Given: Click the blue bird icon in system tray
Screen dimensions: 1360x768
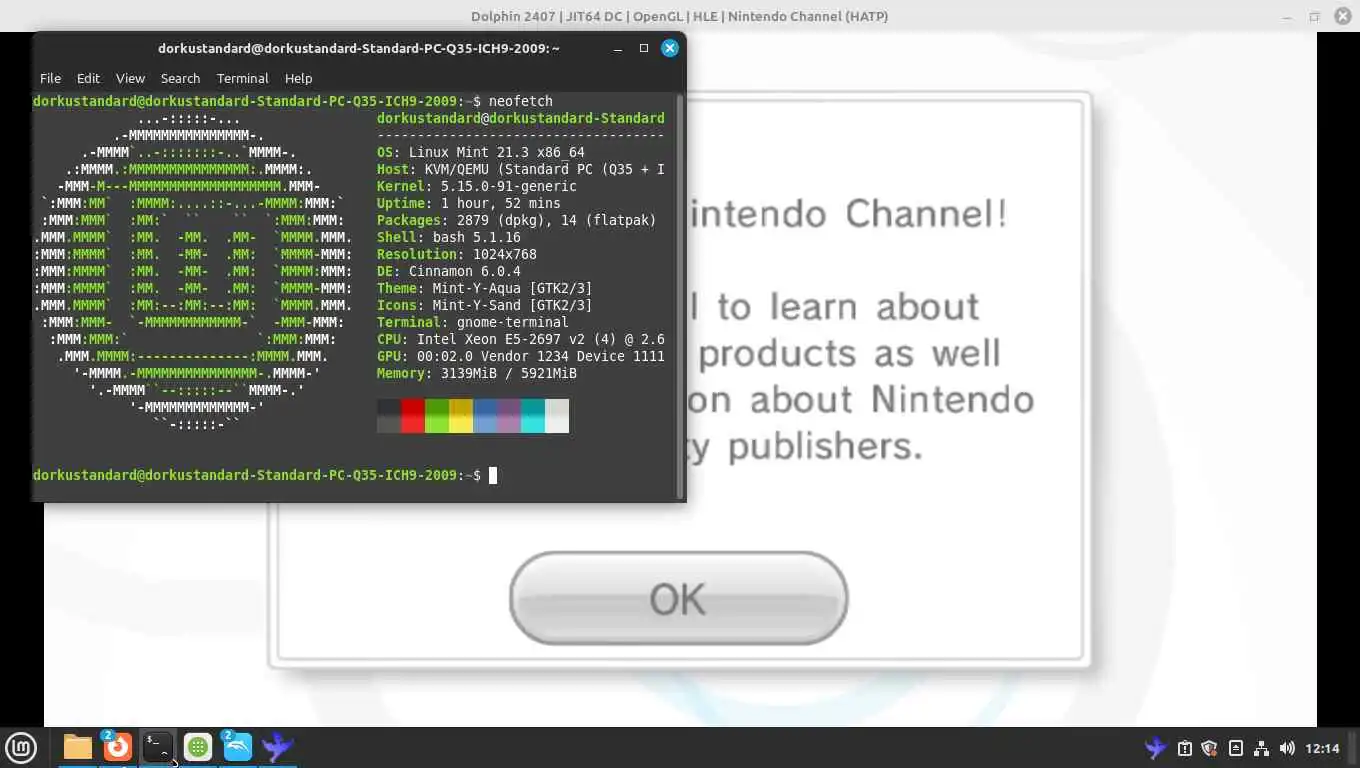Looking at the screenshot, I should [1156, 748].
